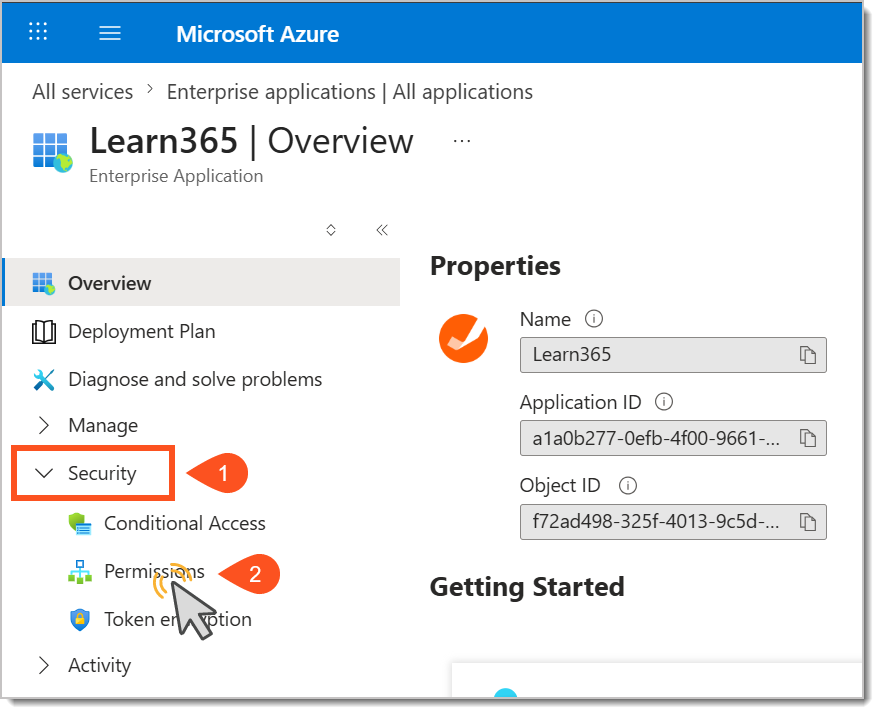
Task: Show info tooltip for Object ID
Action: point(628,485)
